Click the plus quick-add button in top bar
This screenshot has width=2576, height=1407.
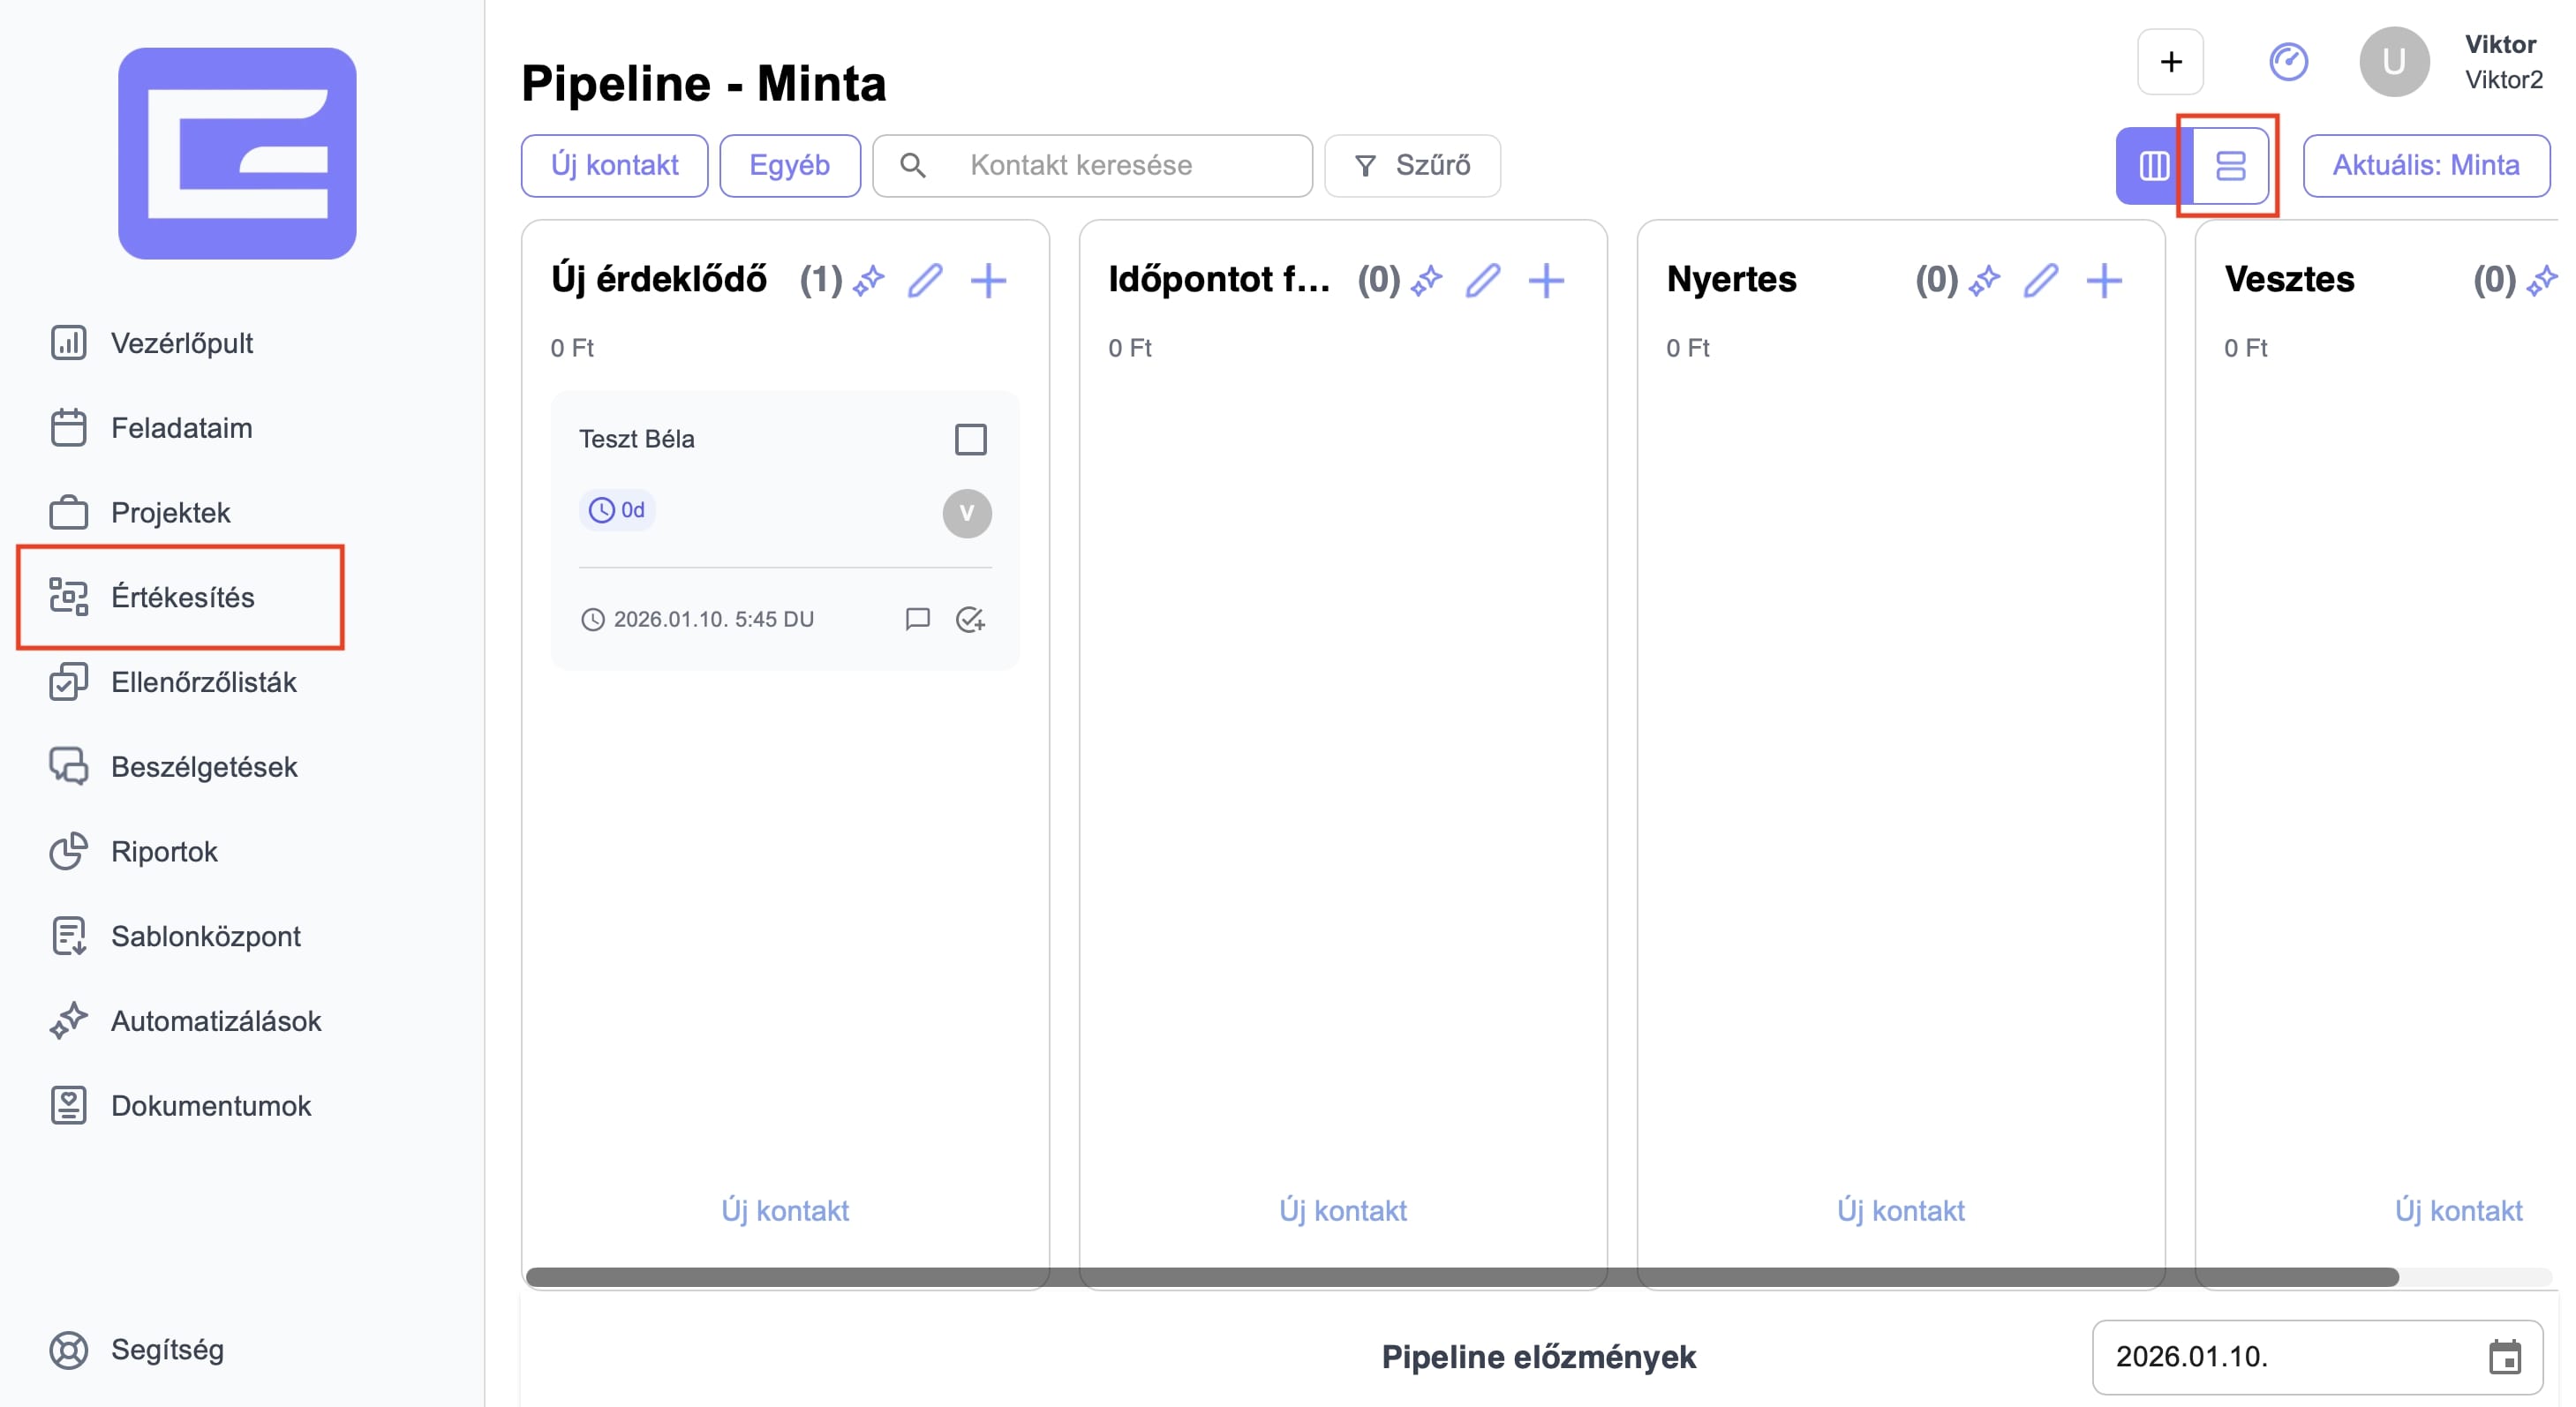(x=2170, y=62)
